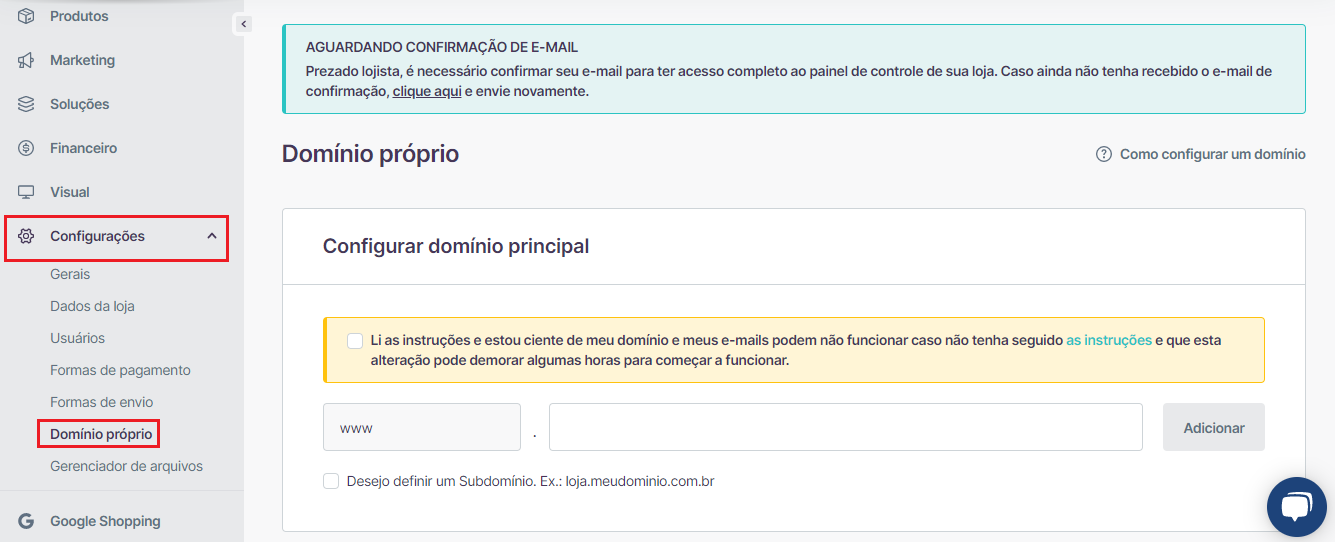1335x542 pixels.
Task: Open Formas de pagamento settings
Action: 120,370
